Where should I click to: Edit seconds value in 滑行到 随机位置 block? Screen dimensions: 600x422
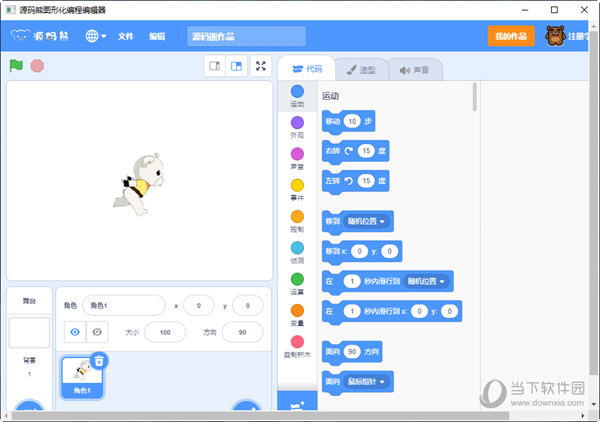[352, 282]
